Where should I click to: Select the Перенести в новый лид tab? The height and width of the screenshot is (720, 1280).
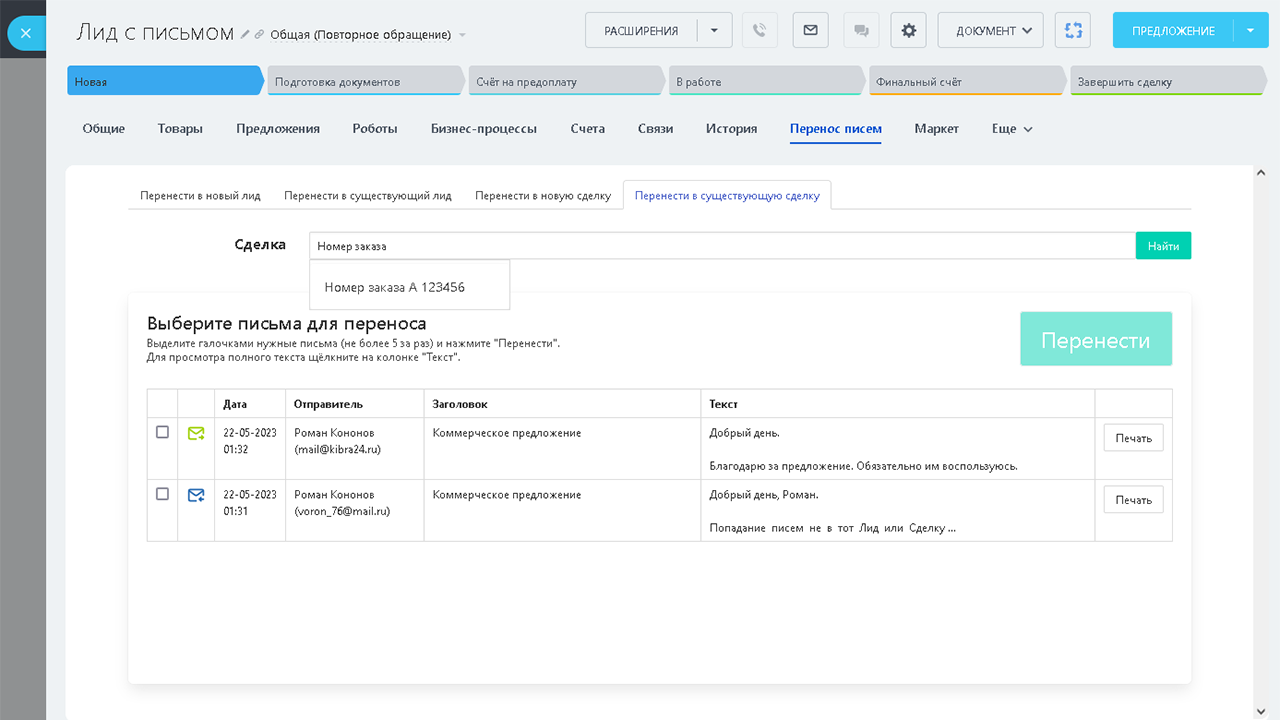click(200, 196)
